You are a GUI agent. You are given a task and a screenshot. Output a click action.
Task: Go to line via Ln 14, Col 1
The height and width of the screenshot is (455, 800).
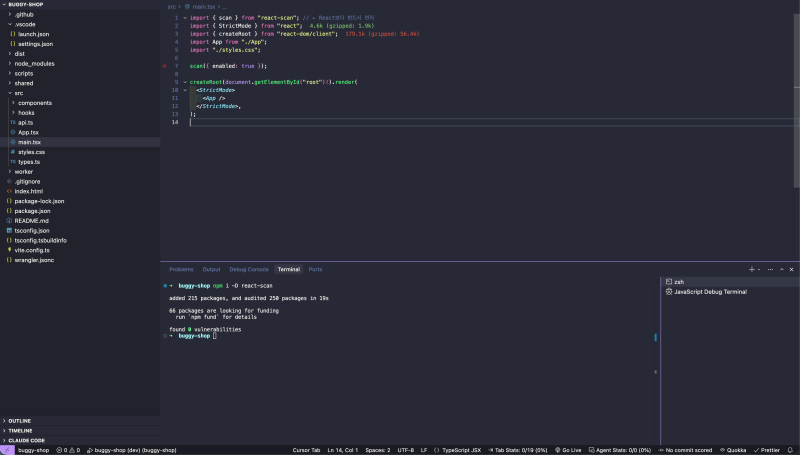[x=342, y=450]
